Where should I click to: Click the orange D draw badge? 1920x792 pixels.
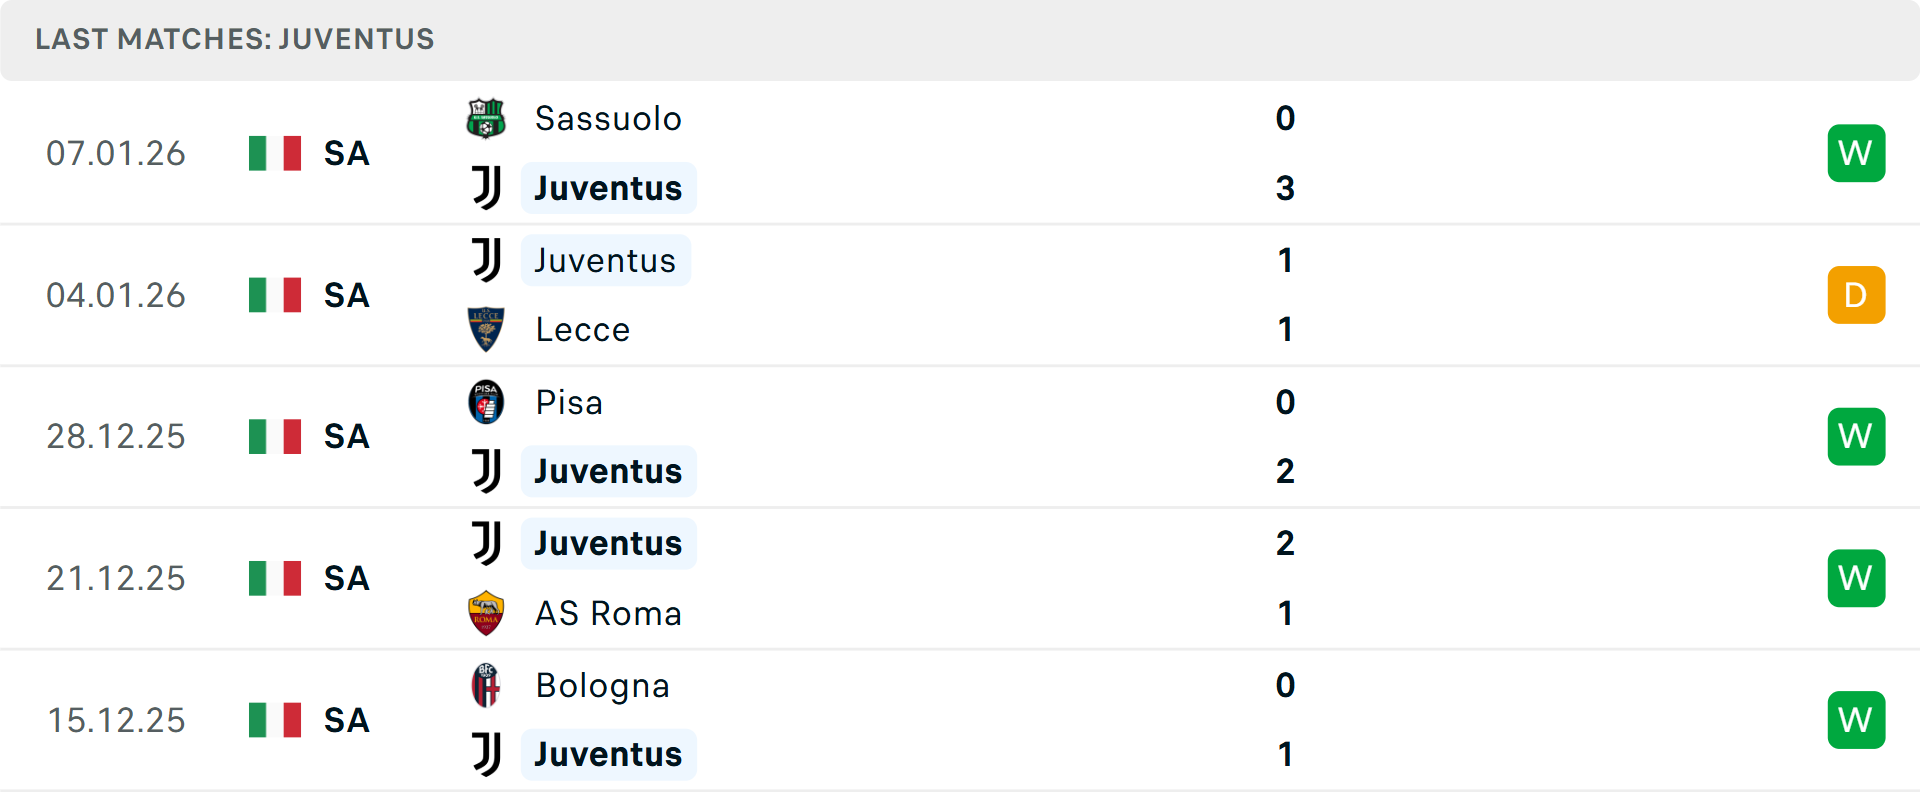pos(1856,295)
